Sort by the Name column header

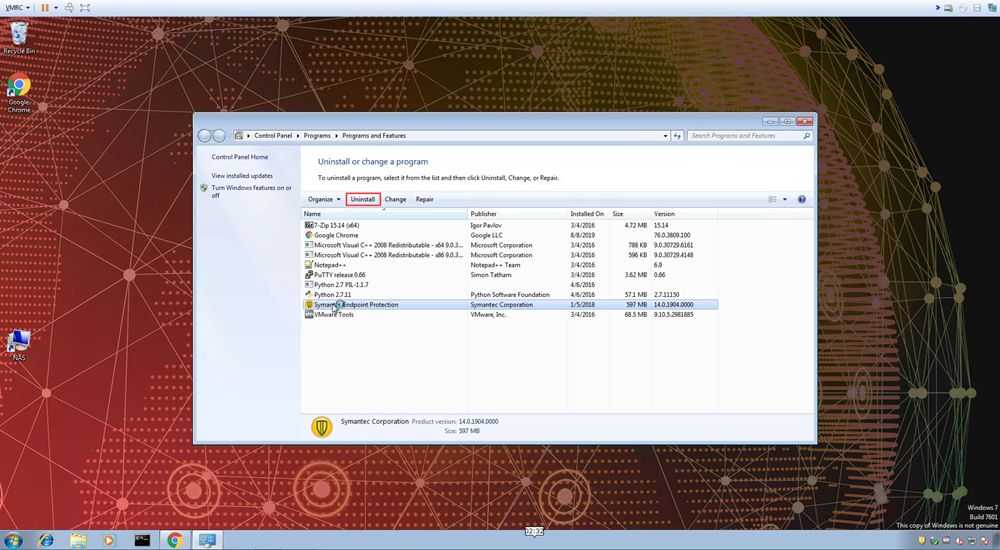pos(385,214)
